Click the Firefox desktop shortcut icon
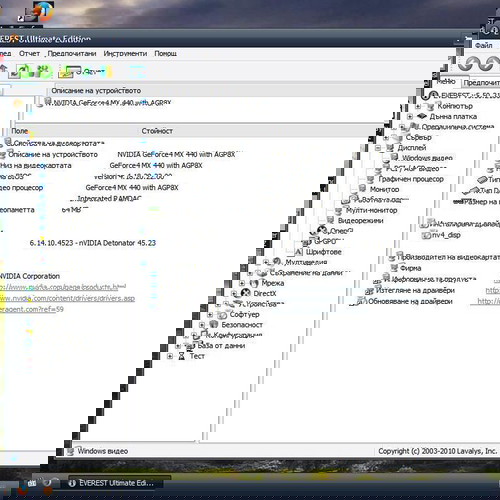 (x=44, y=12)
